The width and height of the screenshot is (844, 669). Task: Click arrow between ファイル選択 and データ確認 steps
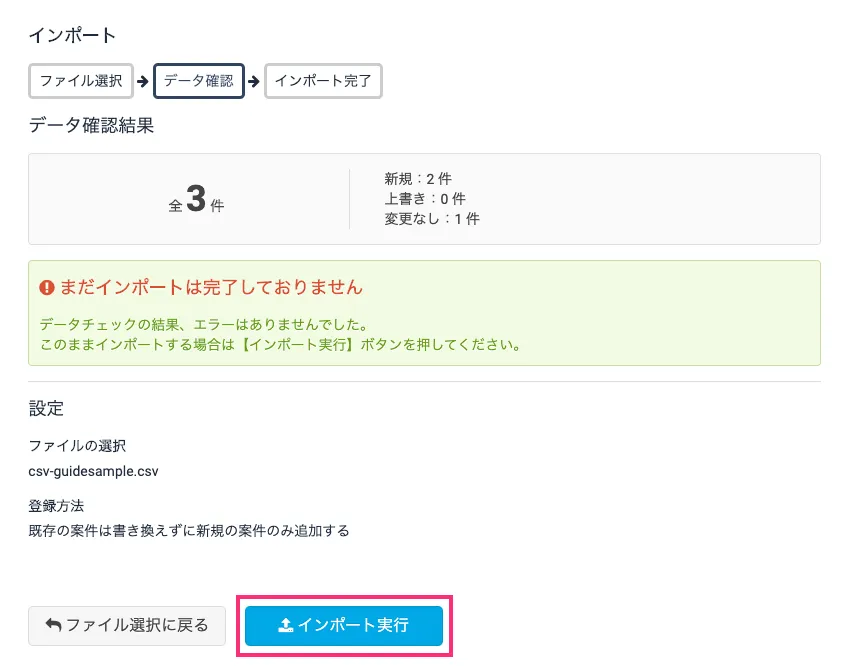tap(143, 82)
